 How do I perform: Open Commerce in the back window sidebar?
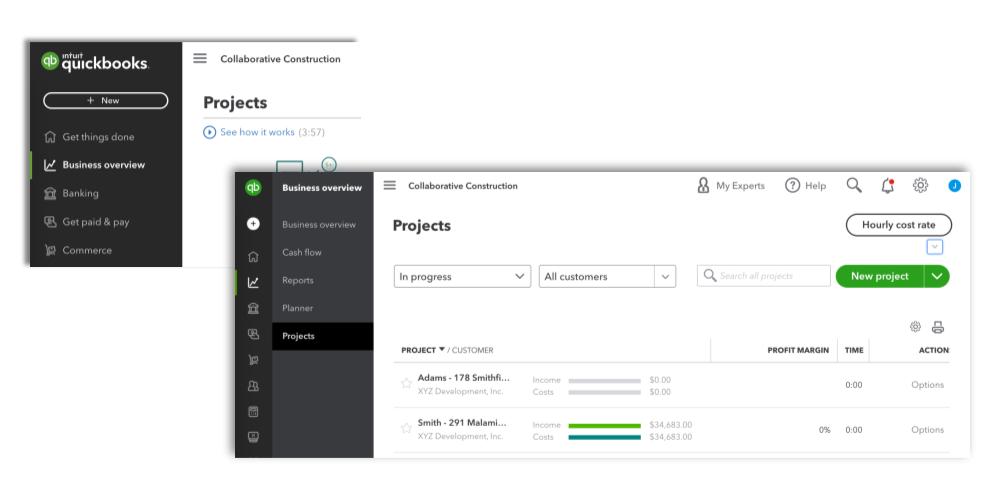87,250
